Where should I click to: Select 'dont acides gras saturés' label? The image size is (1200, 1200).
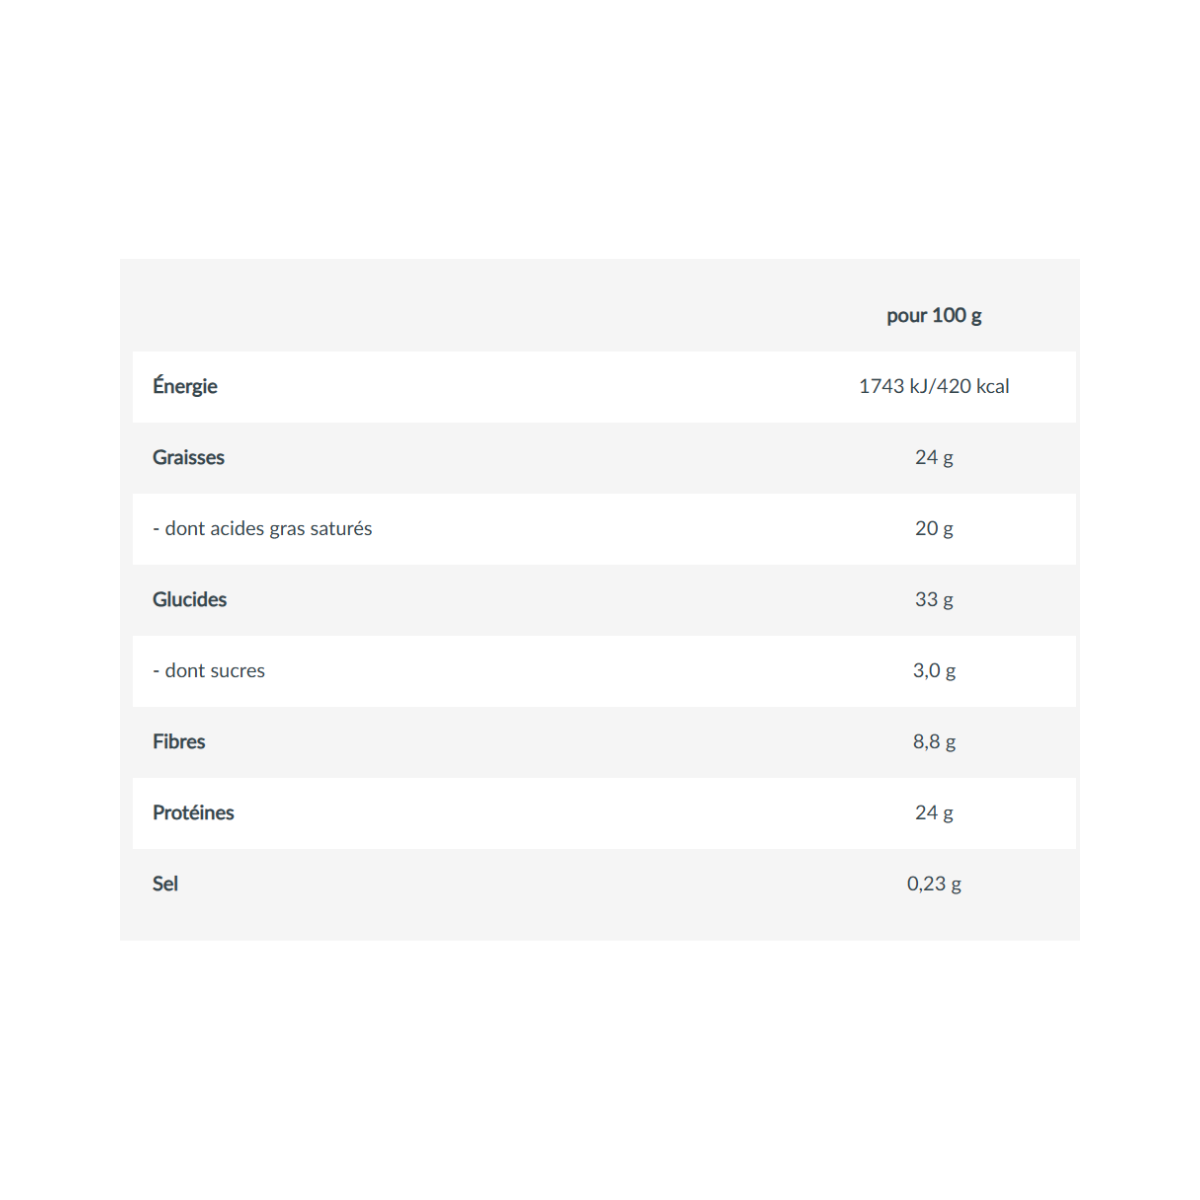click(262, 528)
